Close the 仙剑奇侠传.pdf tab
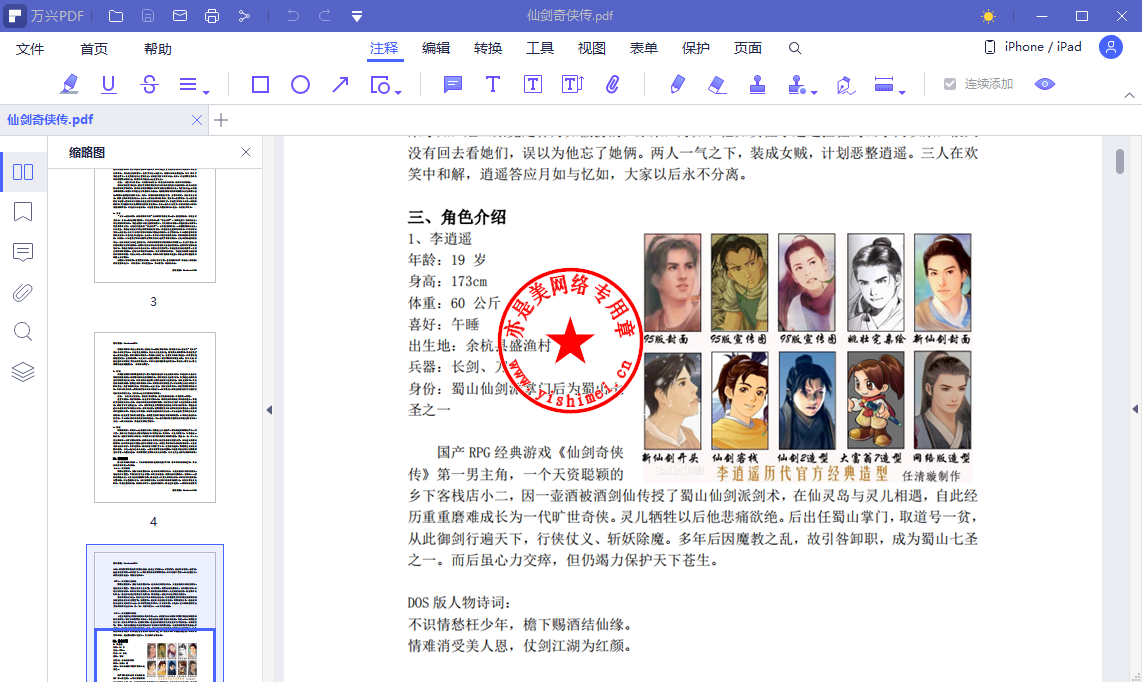This screenshot has height=682, width=1142. click(197, 120)
